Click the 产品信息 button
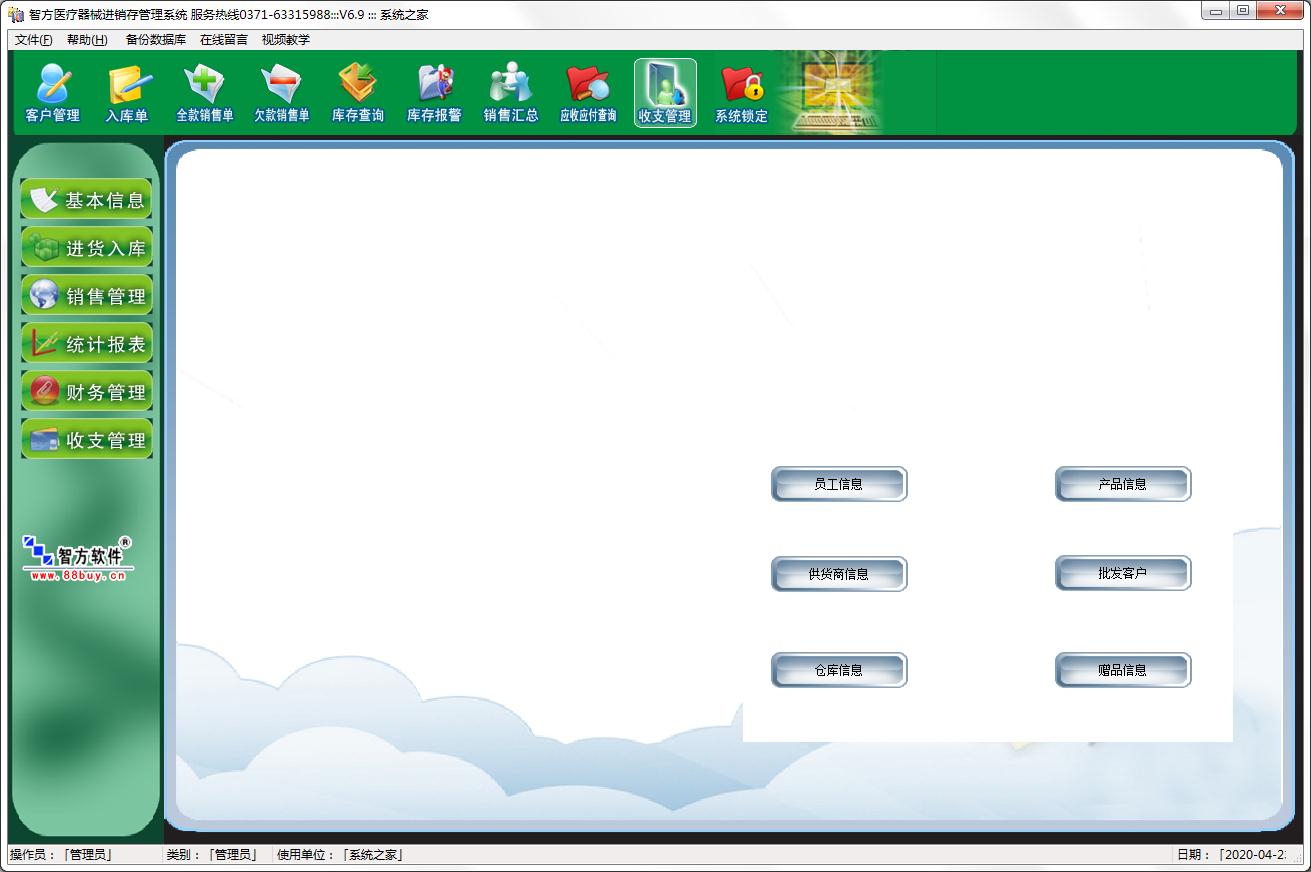 point(1123,484)
